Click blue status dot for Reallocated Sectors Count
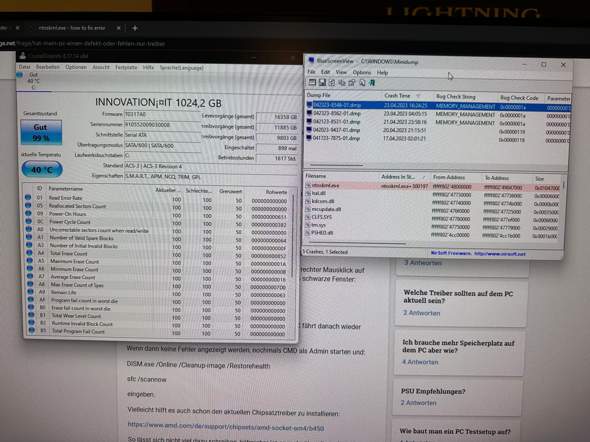 click(28, 205)
